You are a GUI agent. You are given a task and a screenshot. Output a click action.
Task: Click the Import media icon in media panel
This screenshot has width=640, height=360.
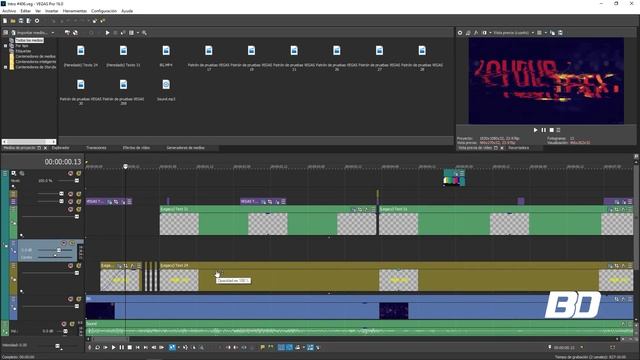pyautogui.click(x=13, y=33)
